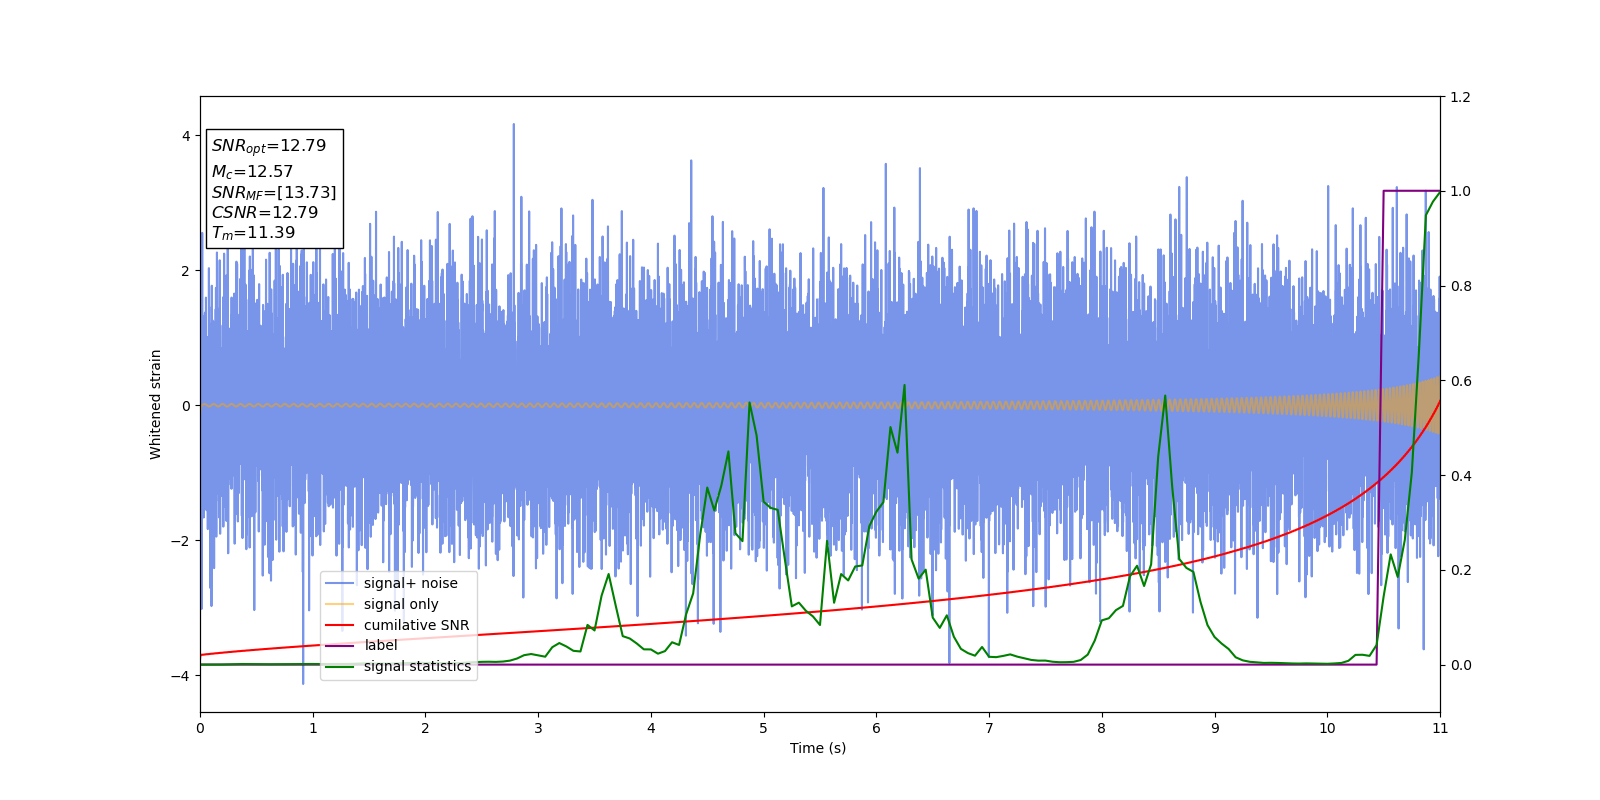The width and height of the screenshot is (1600, 800).
Task: Click x-axis tick label 3
Action: [538, 728]
